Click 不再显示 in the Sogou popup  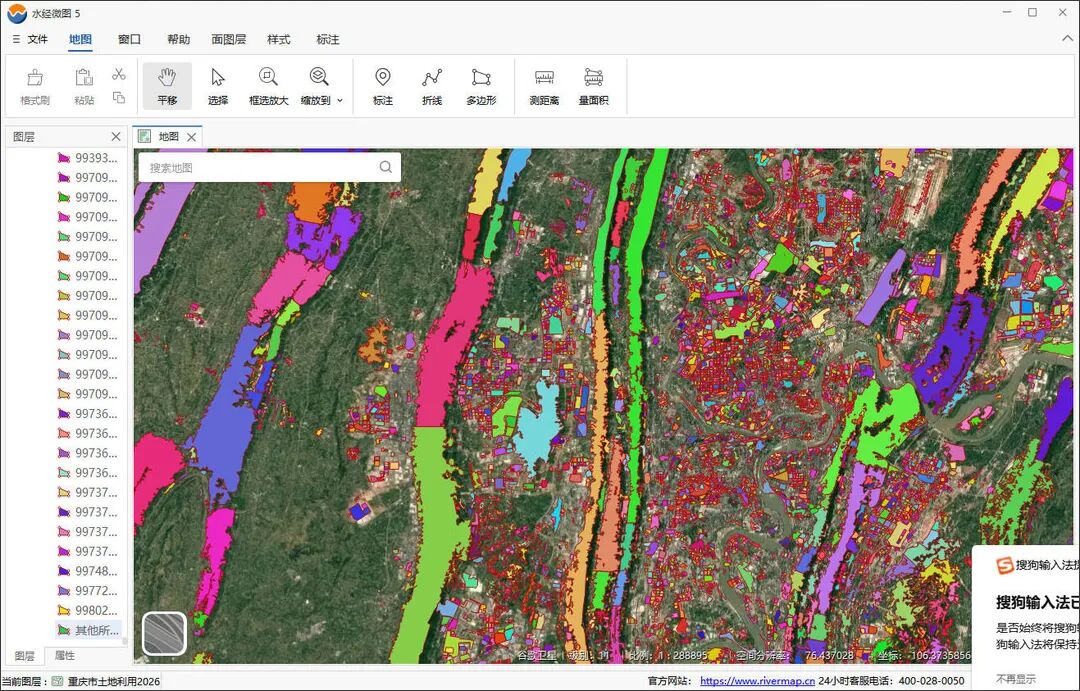1016,679
